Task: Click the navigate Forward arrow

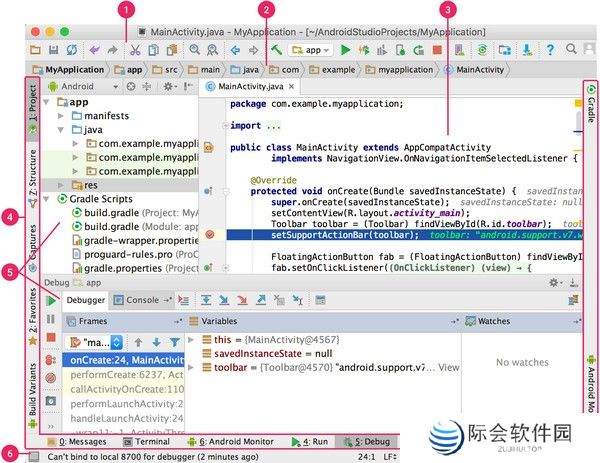Action: point(253,50)
